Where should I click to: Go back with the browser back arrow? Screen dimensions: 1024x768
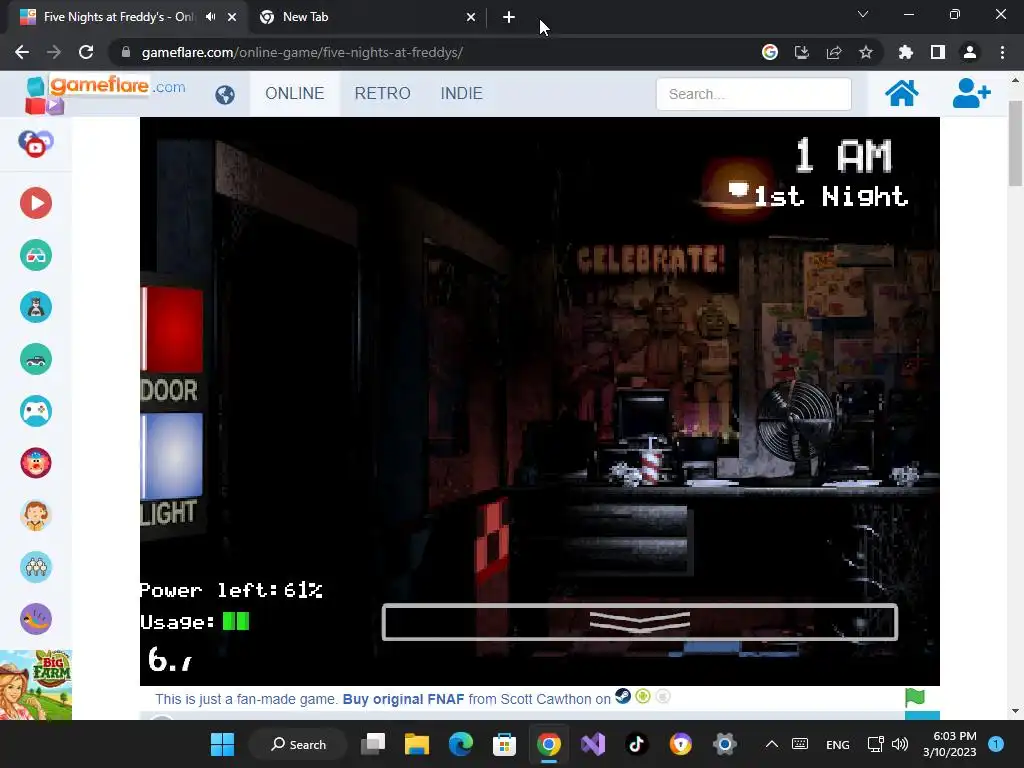pyautogui.click(x=22, y=52)
